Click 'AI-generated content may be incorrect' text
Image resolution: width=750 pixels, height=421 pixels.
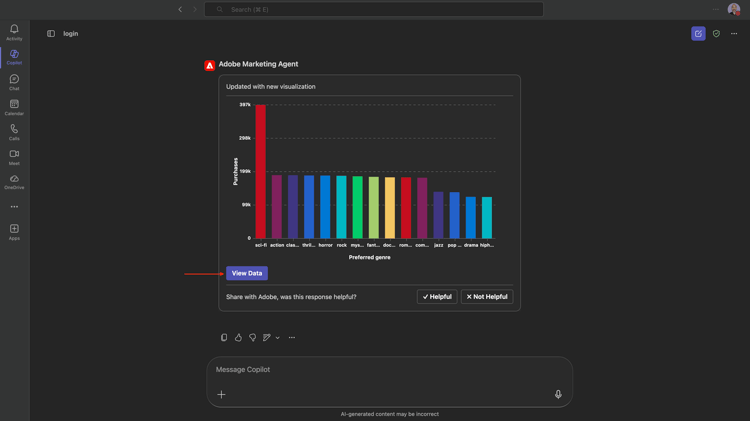click(x=389, y=414)
